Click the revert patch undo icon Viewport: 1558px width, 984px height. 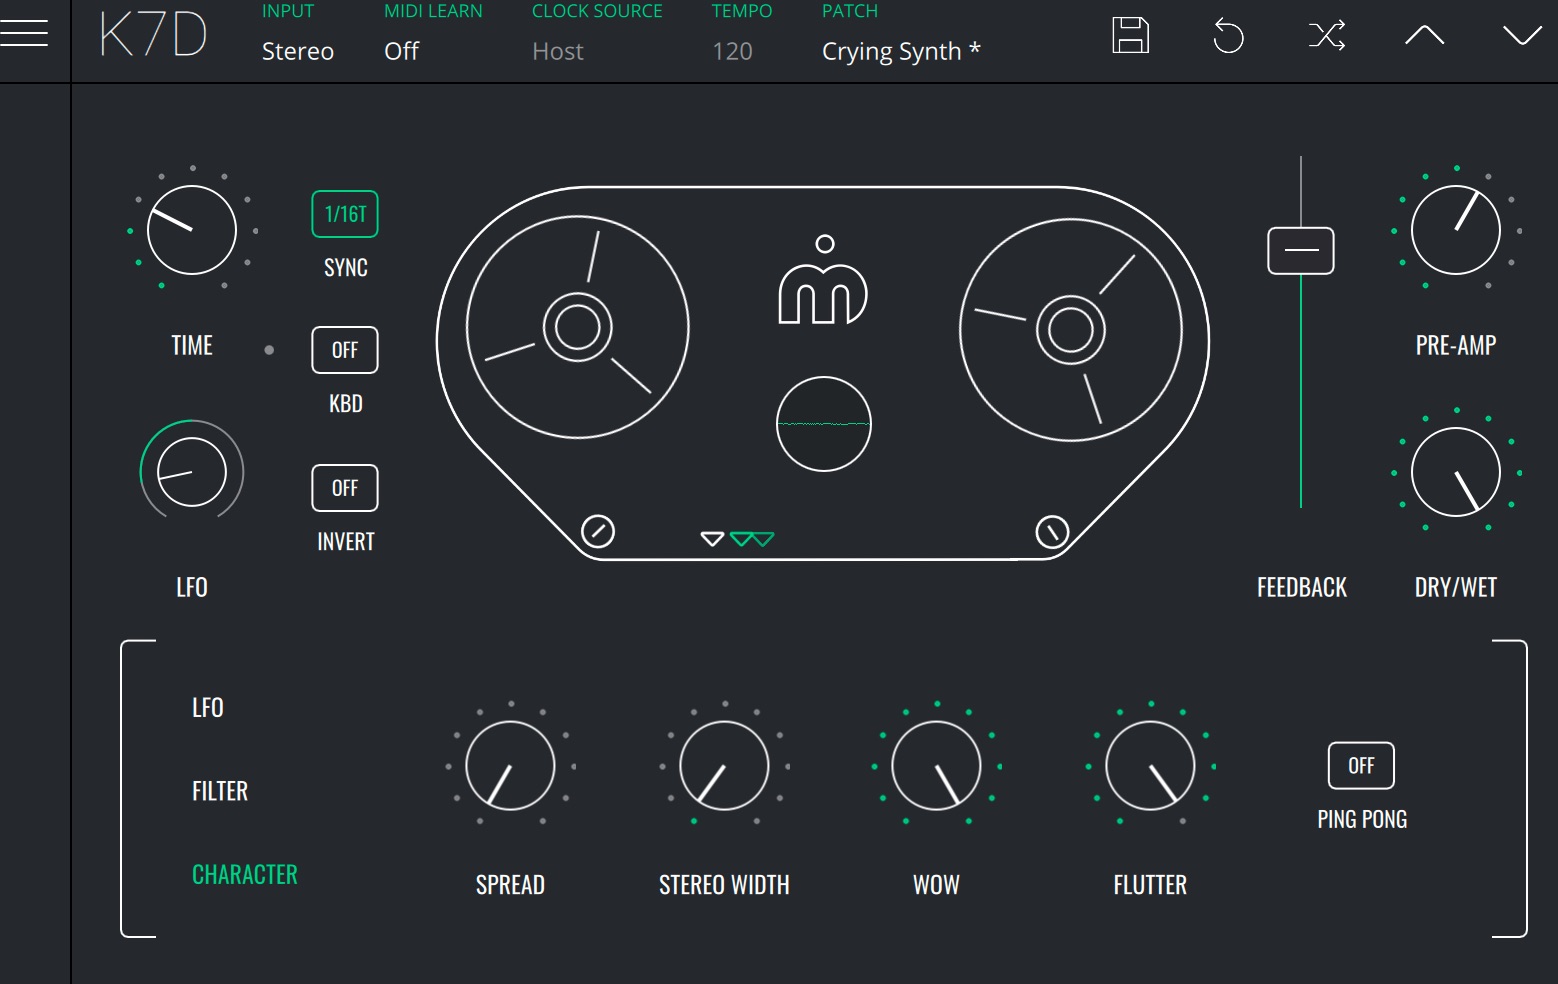(x=1228, y=37)
